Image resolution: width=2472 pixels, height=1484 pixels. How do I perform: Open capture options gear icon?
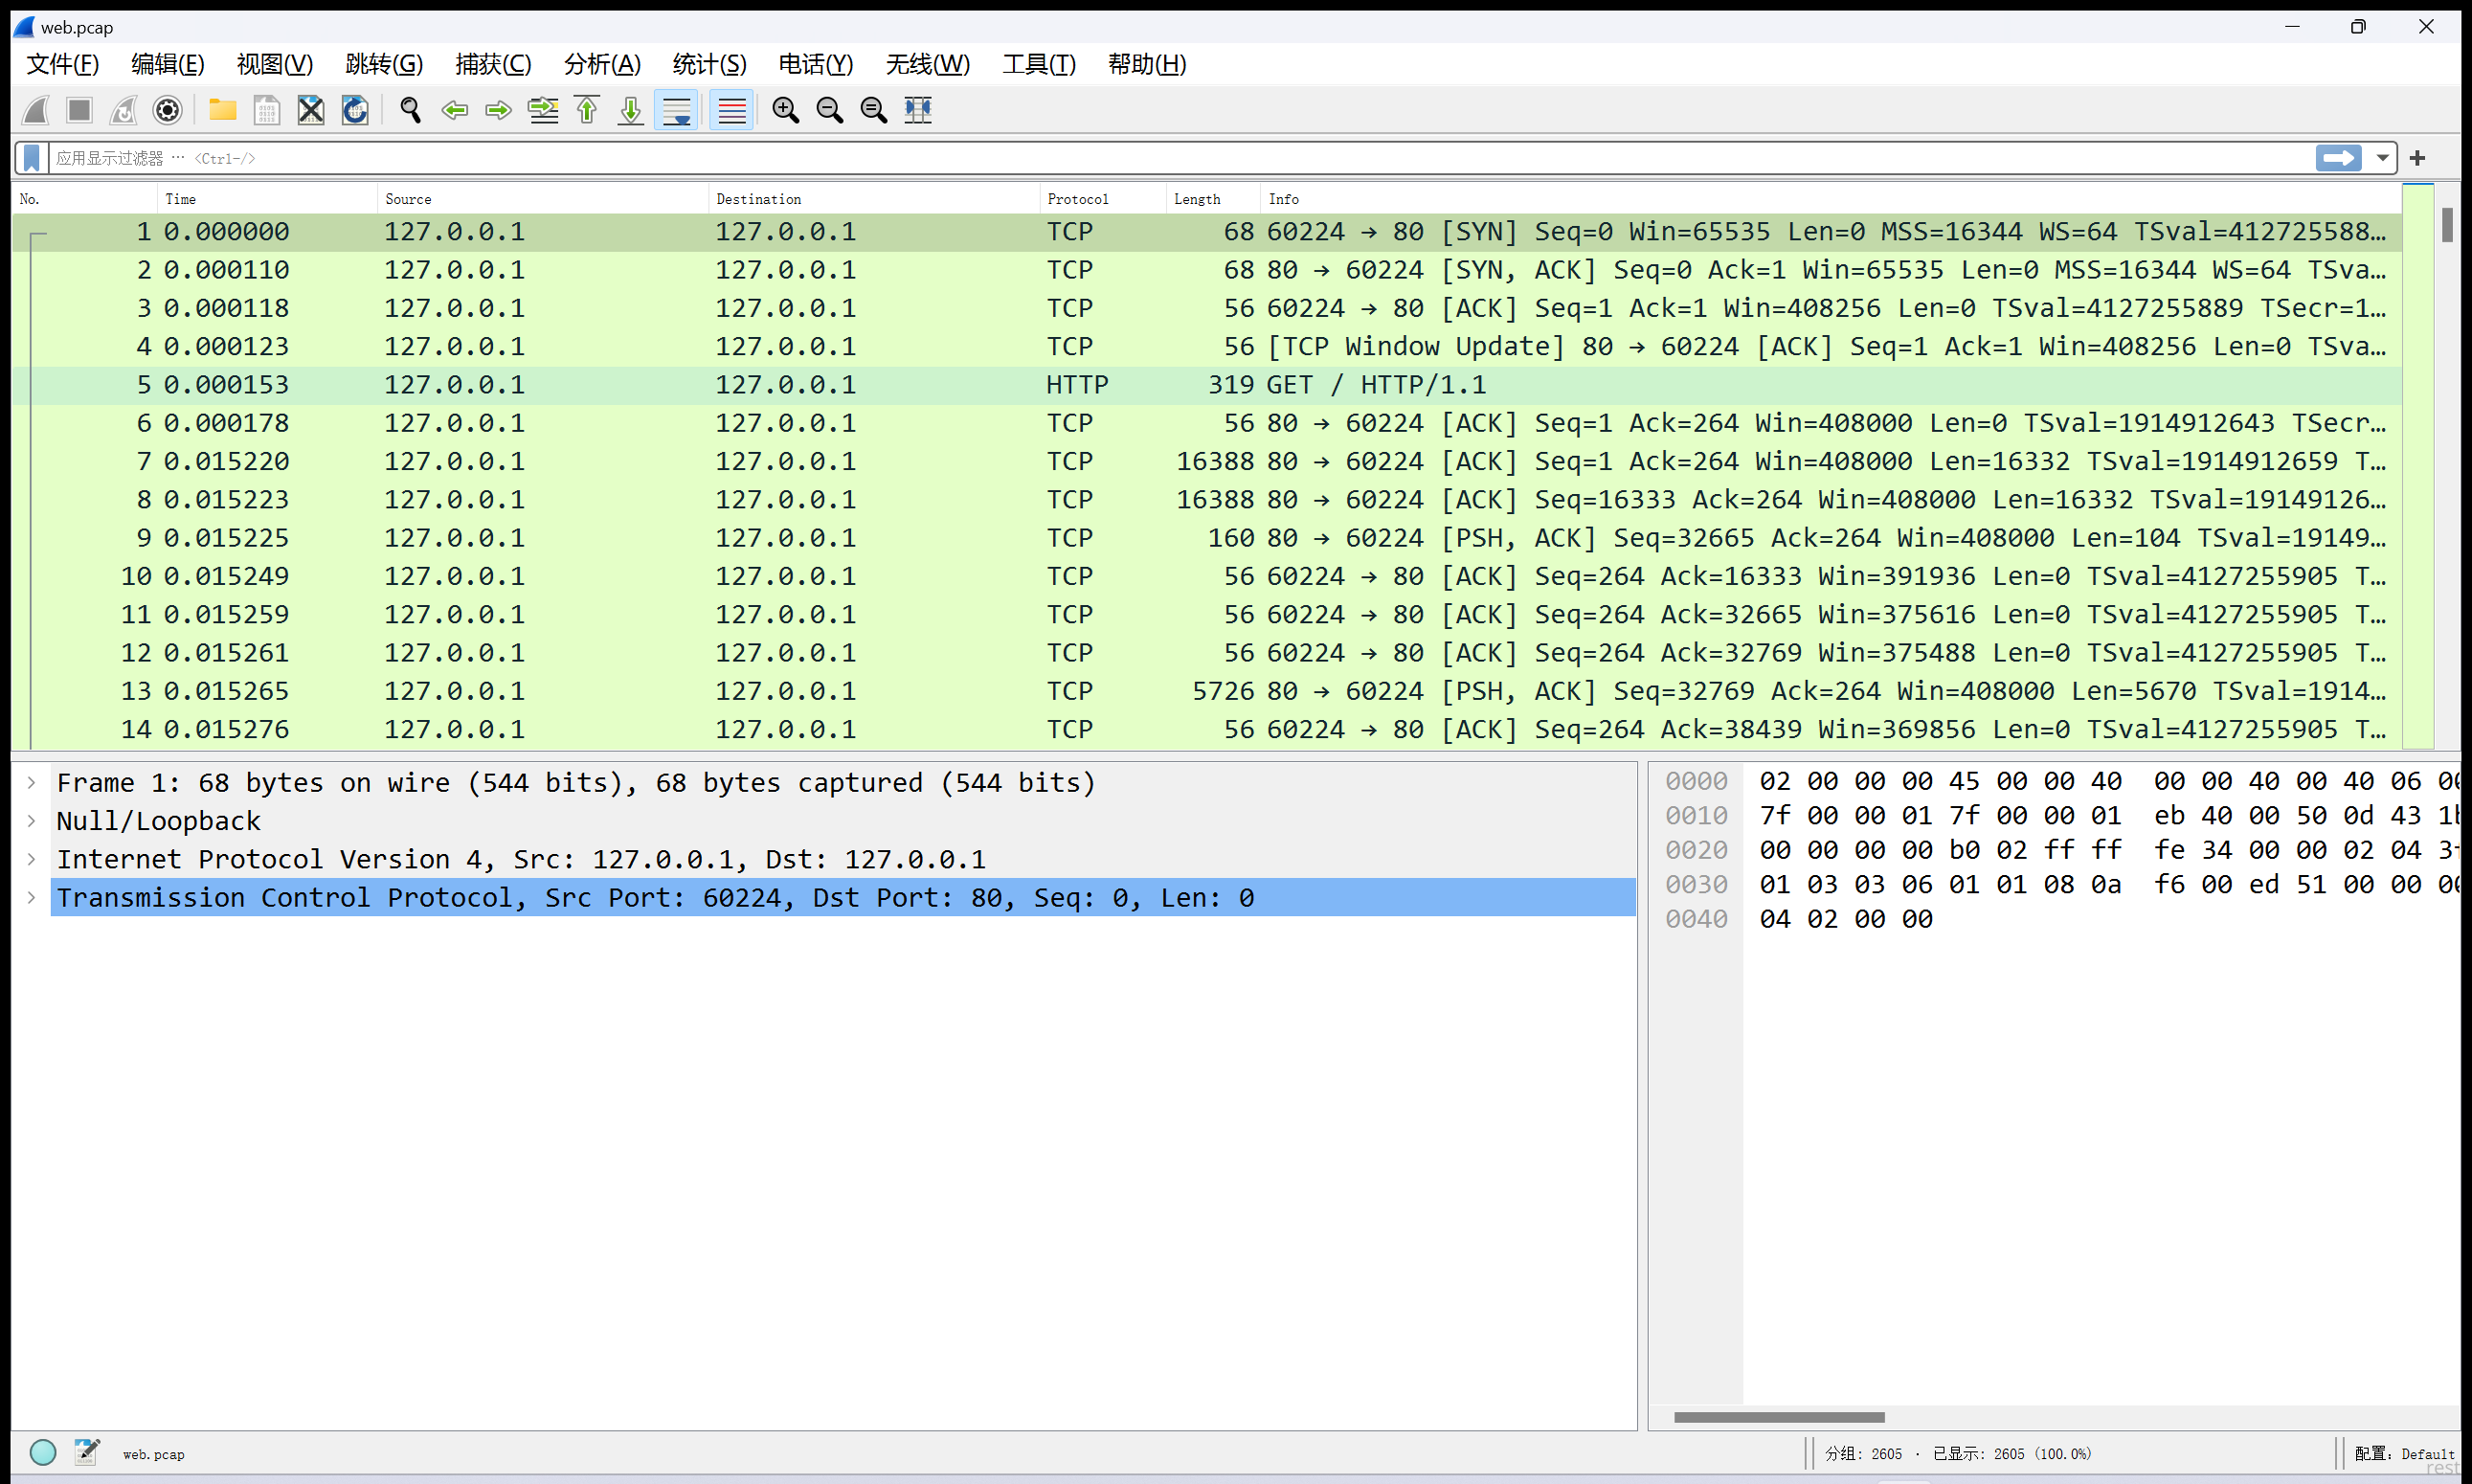(x=167, y=110)
